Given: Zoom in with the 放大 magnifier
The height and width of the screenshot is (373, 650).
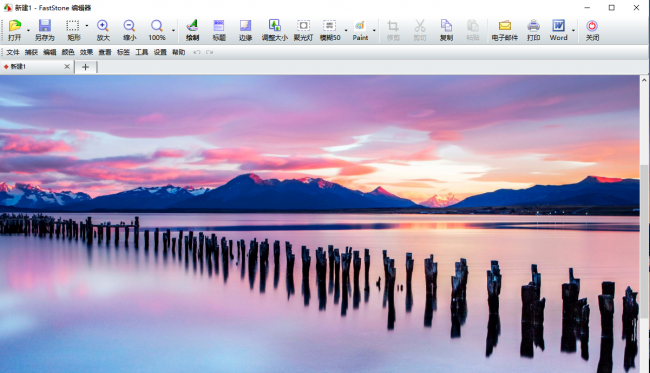Looking at the screenshot, I should click(x=103, y=30).
